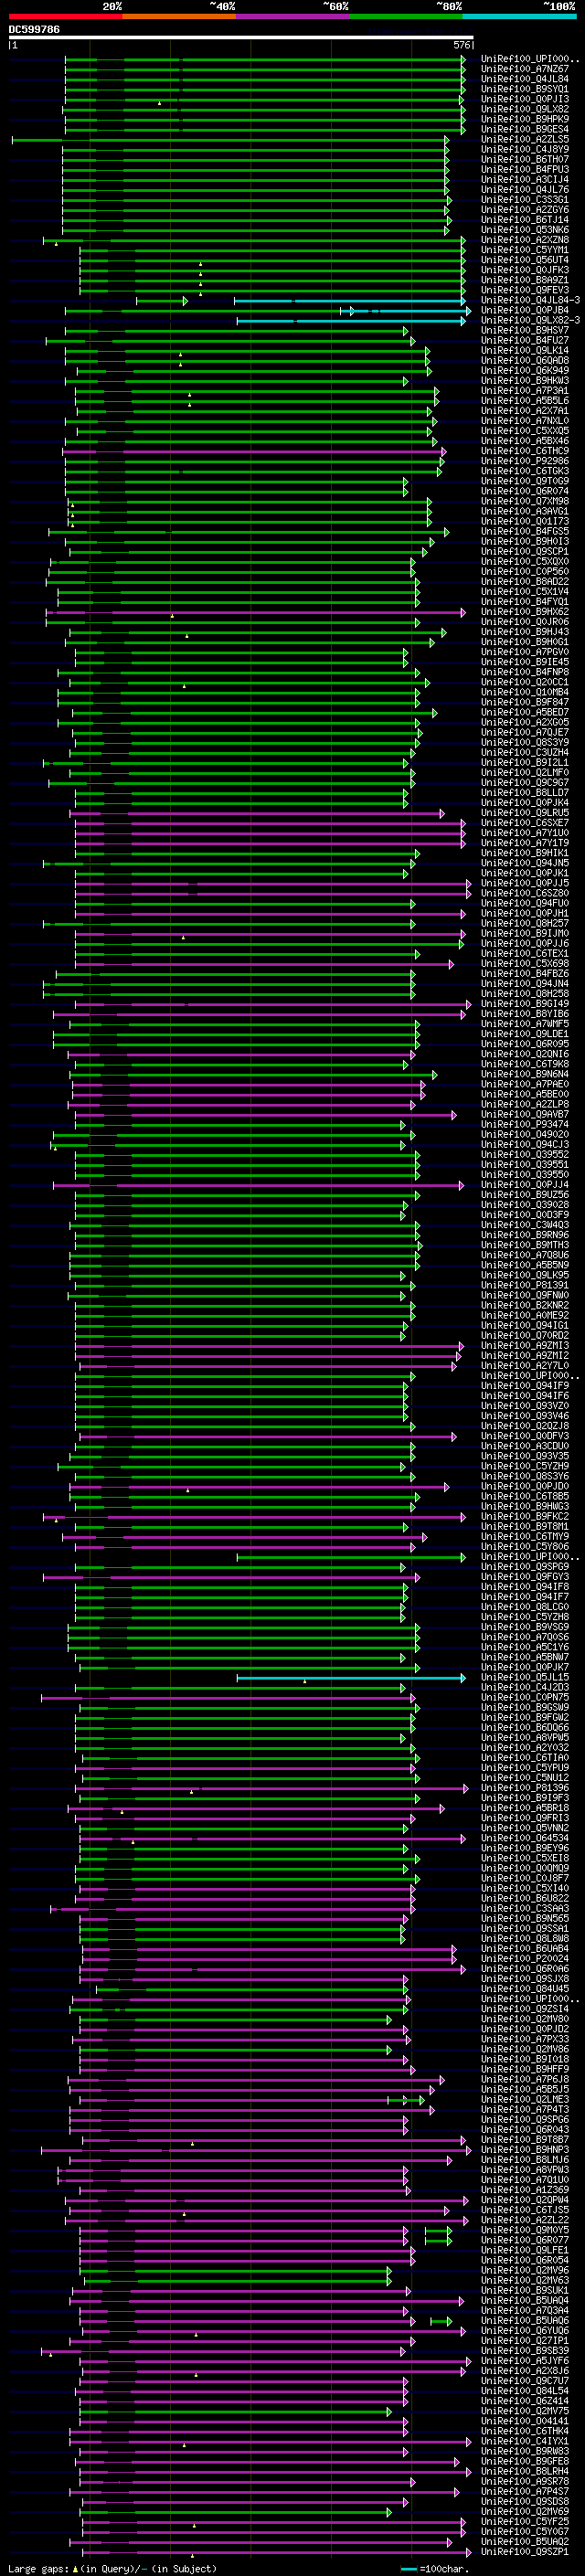The width and height of the screenshot is (585, 2576).
Task: Open hit UniRef100_Q4JL76
Action: tap(524, 190)
